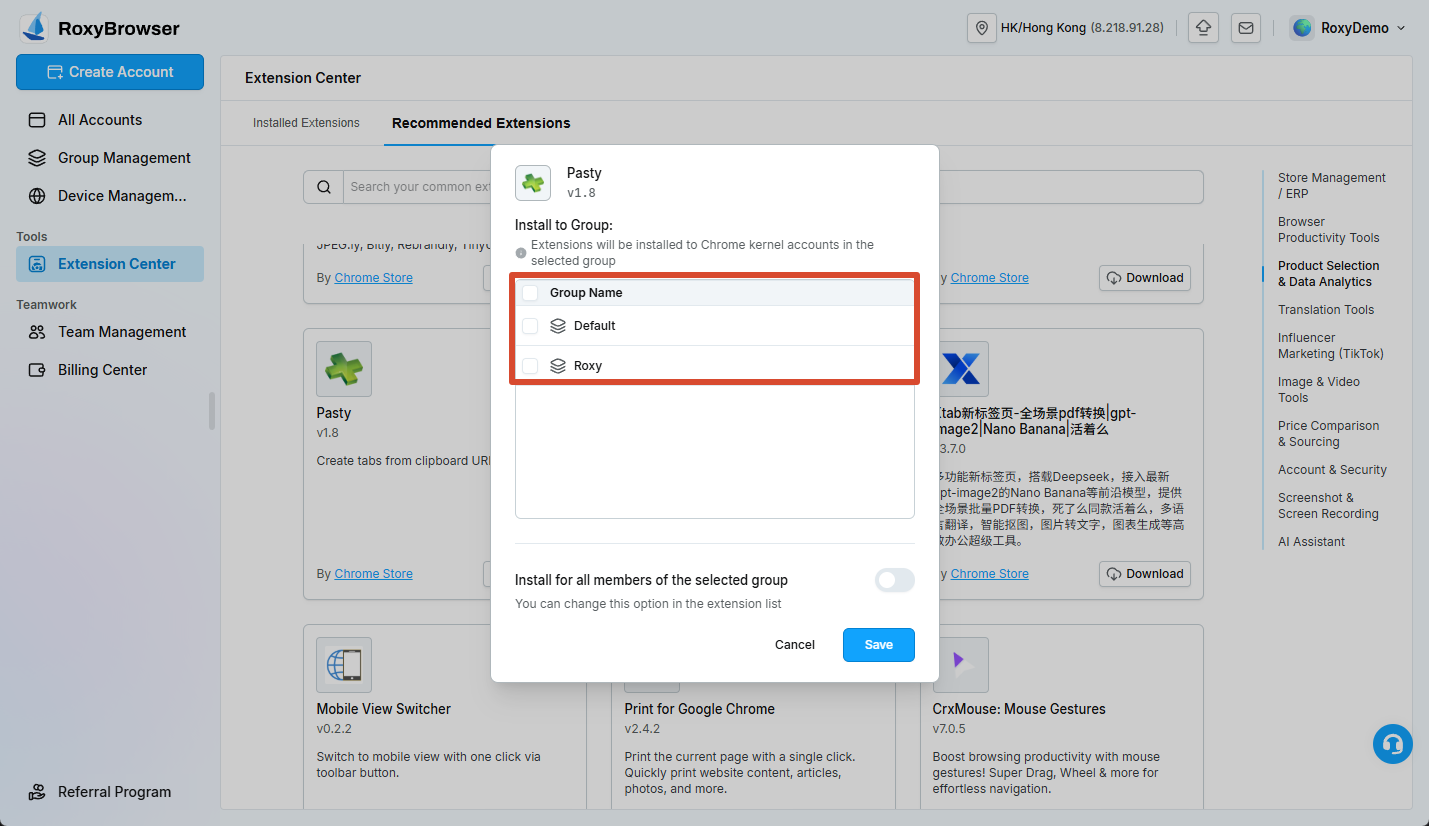The image size is (1429, 826).
Task: Click the info icon beside the group hint
Action: (521, 253)
